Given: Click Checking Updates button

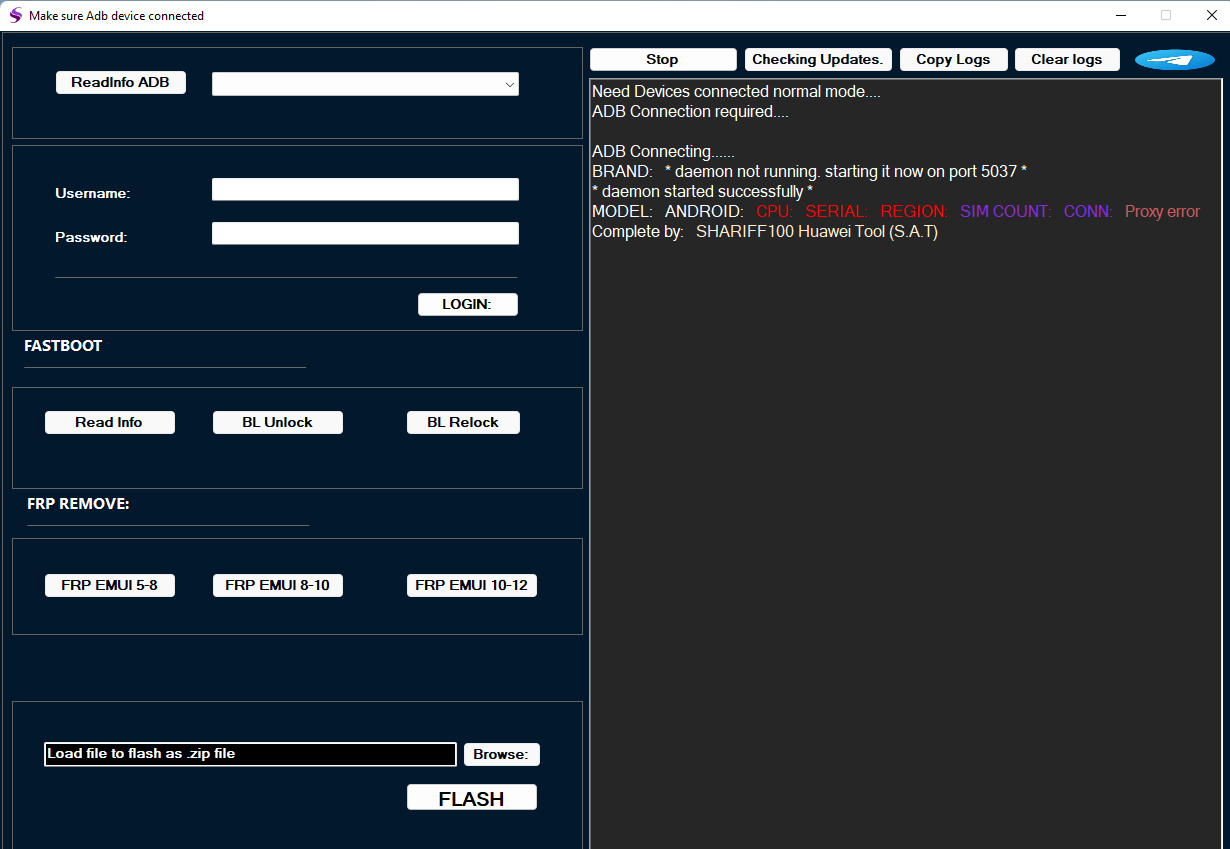Looking at the screenshot, I should click(817, 60).
